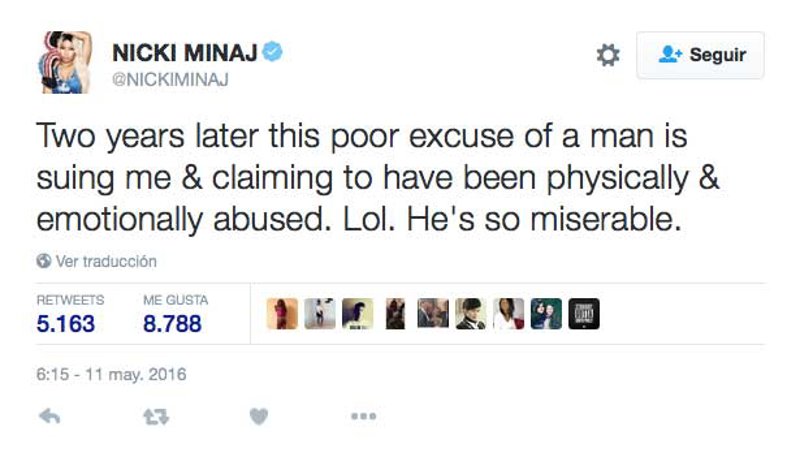The image size is (800, 457).
Task: Open the fifth liker avatar thumbnail
Action: point(433,314)
